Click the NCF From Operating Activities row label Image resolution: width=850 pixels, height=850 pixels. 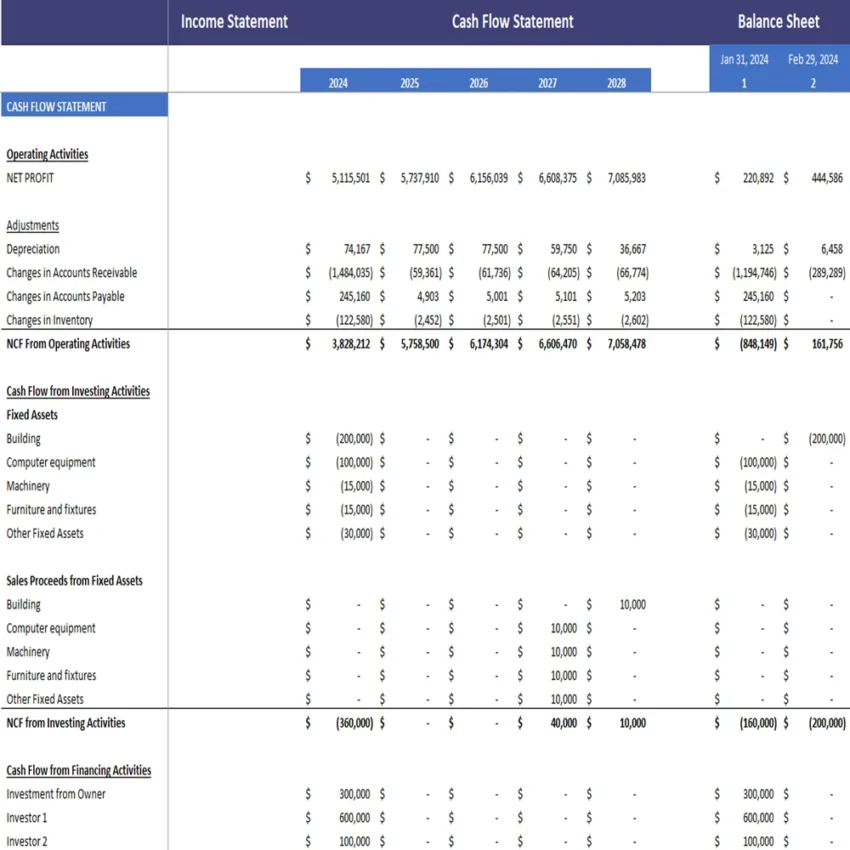[66, 343]
